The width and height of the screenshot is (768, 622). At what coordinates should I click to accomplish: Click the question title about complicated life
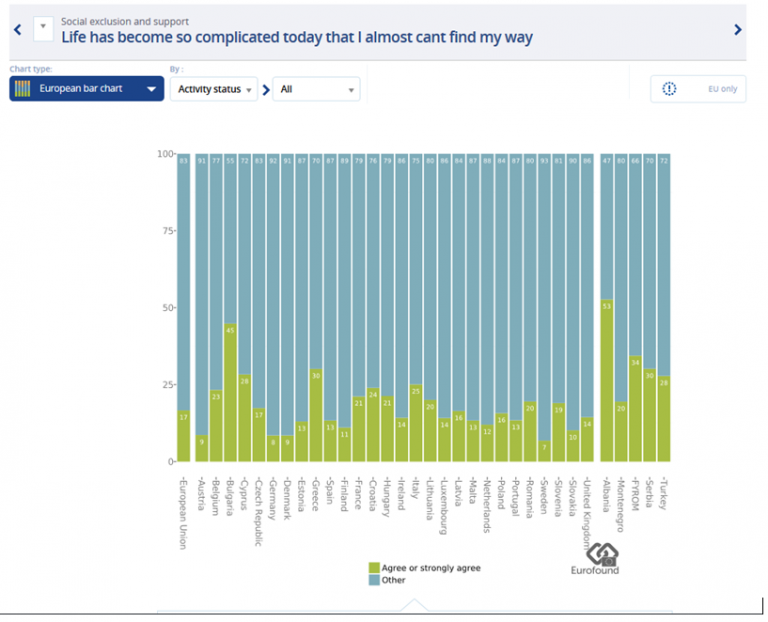[x=297, y=38]
